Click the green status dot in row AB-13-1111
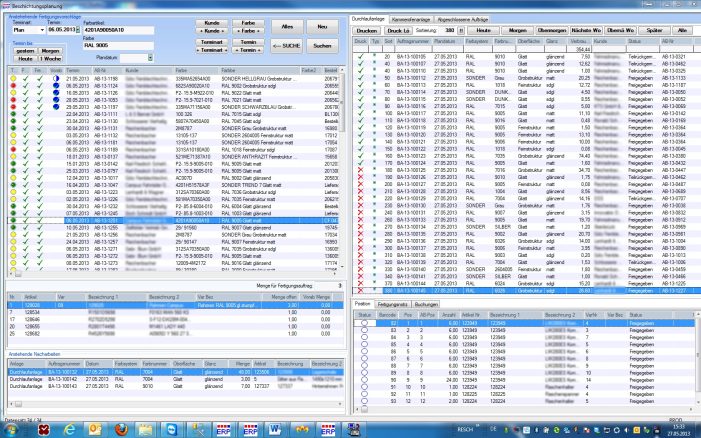 point(13,114)
